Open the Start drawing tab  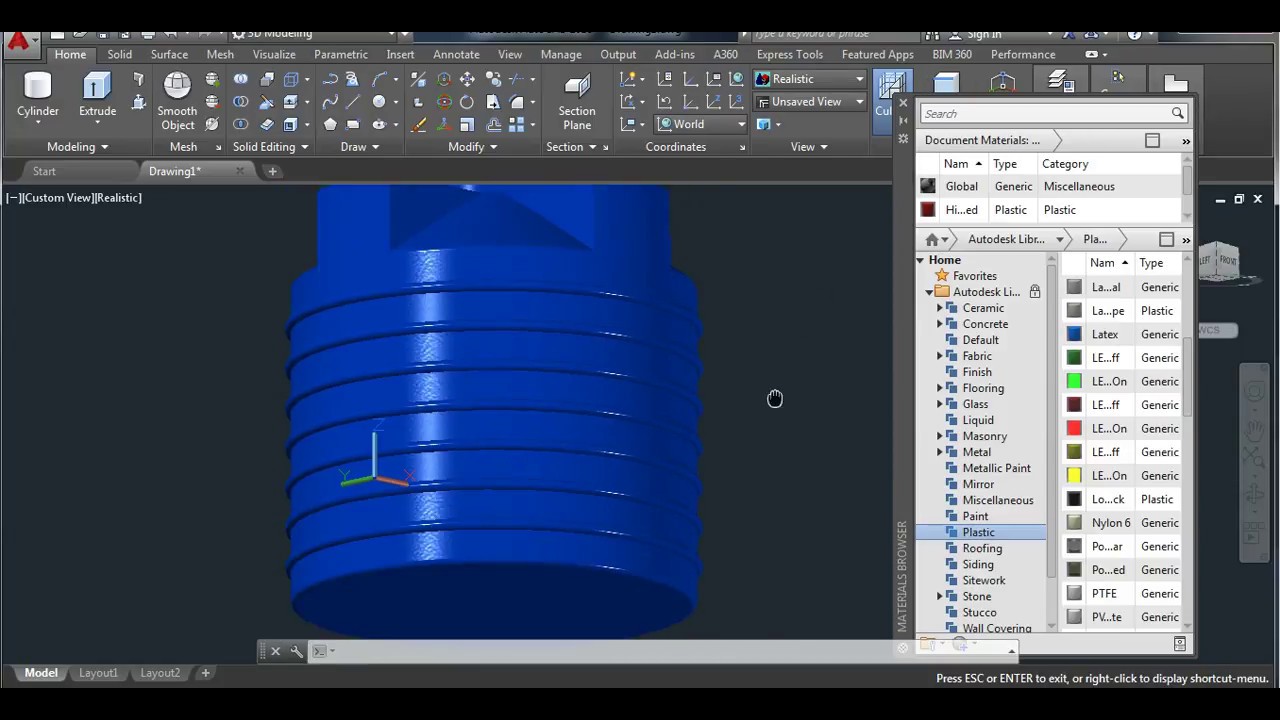pyautogui.click(x=44, y=171)
